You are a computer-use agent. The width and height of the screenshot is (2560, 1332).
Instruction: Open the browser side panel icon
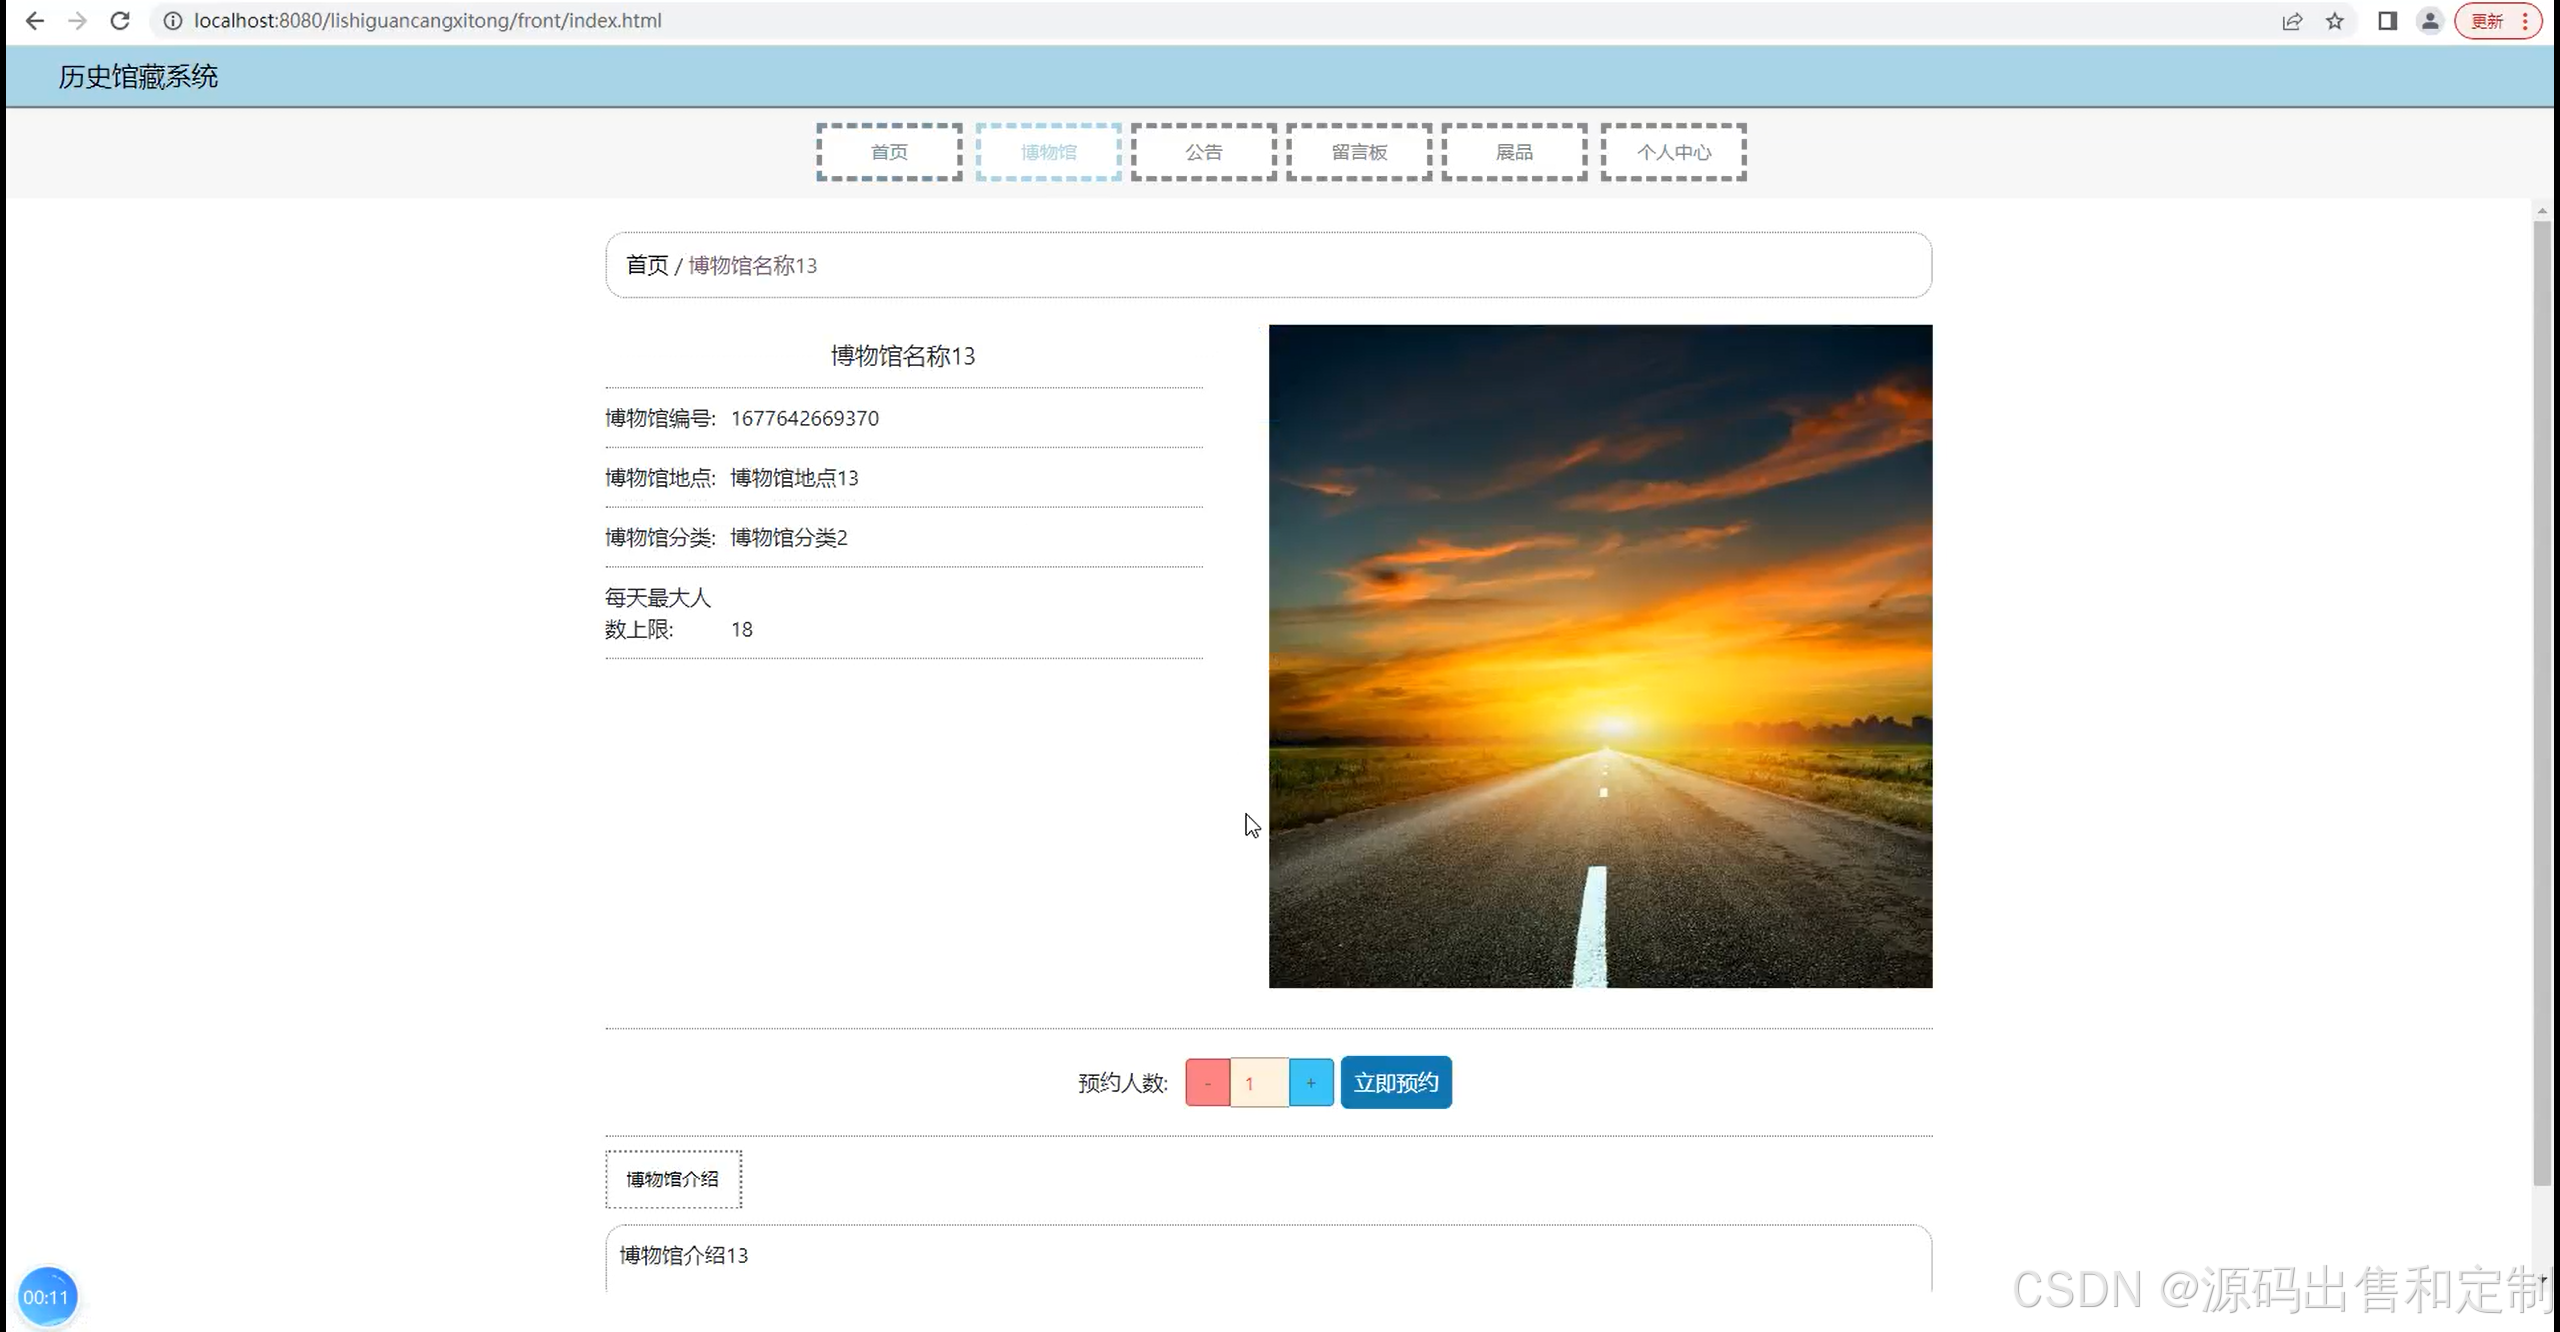pos(2387,21)
